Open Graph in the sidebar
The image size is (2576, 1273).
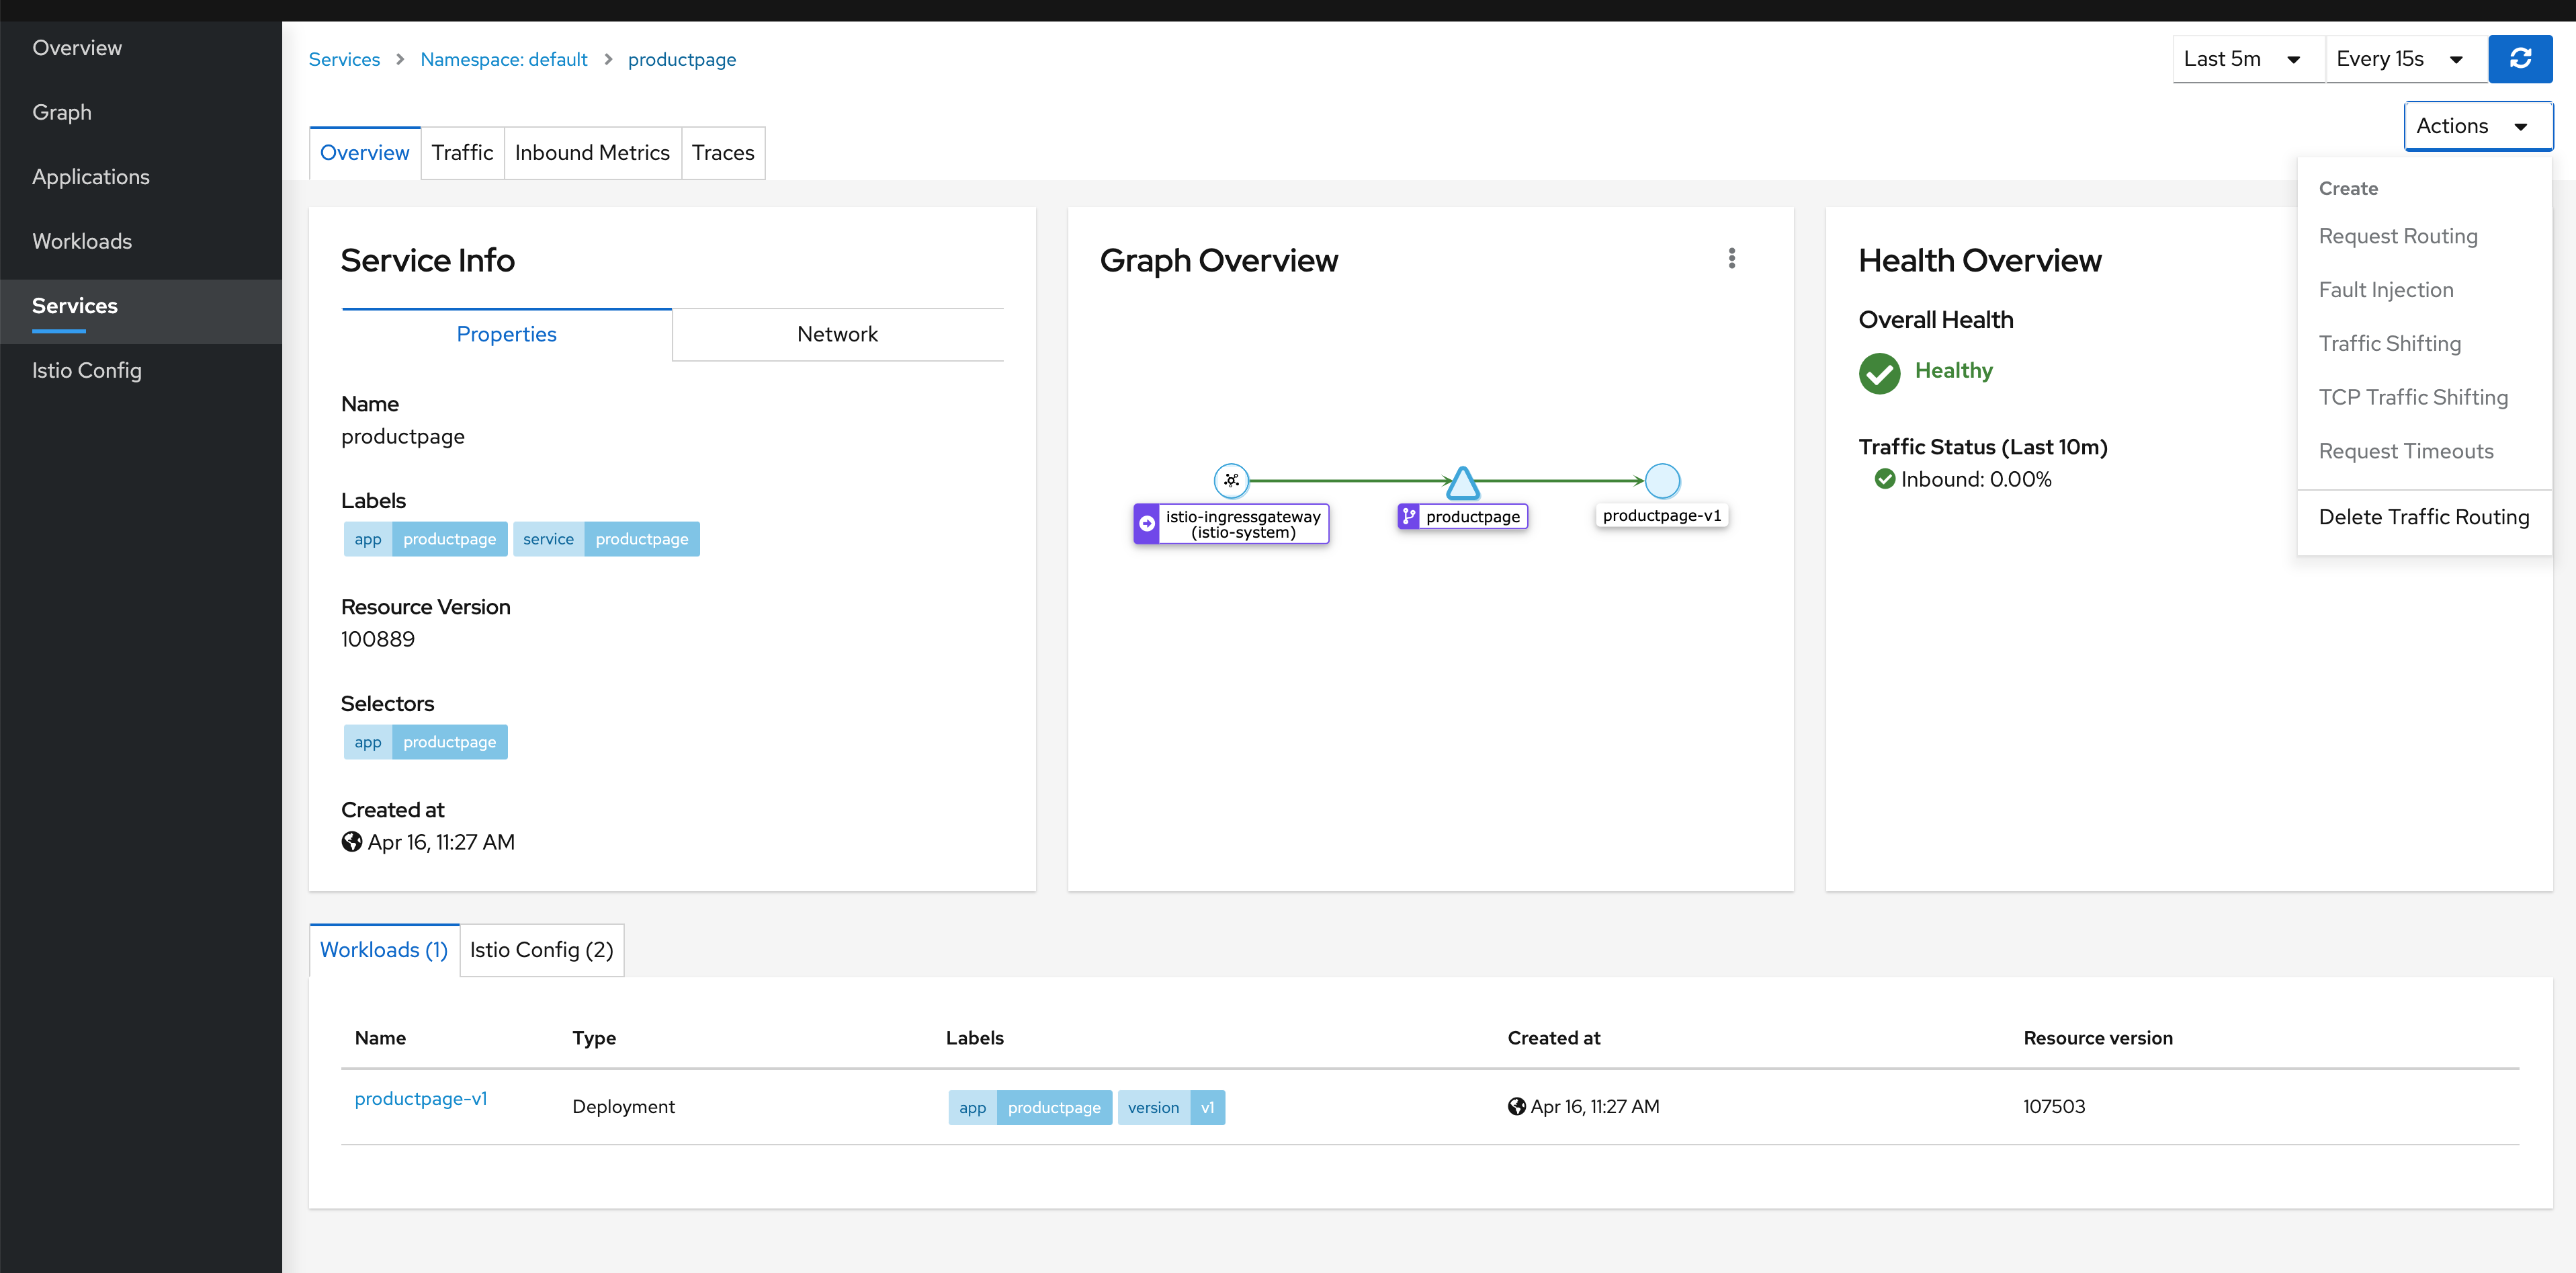click(141, 112)
